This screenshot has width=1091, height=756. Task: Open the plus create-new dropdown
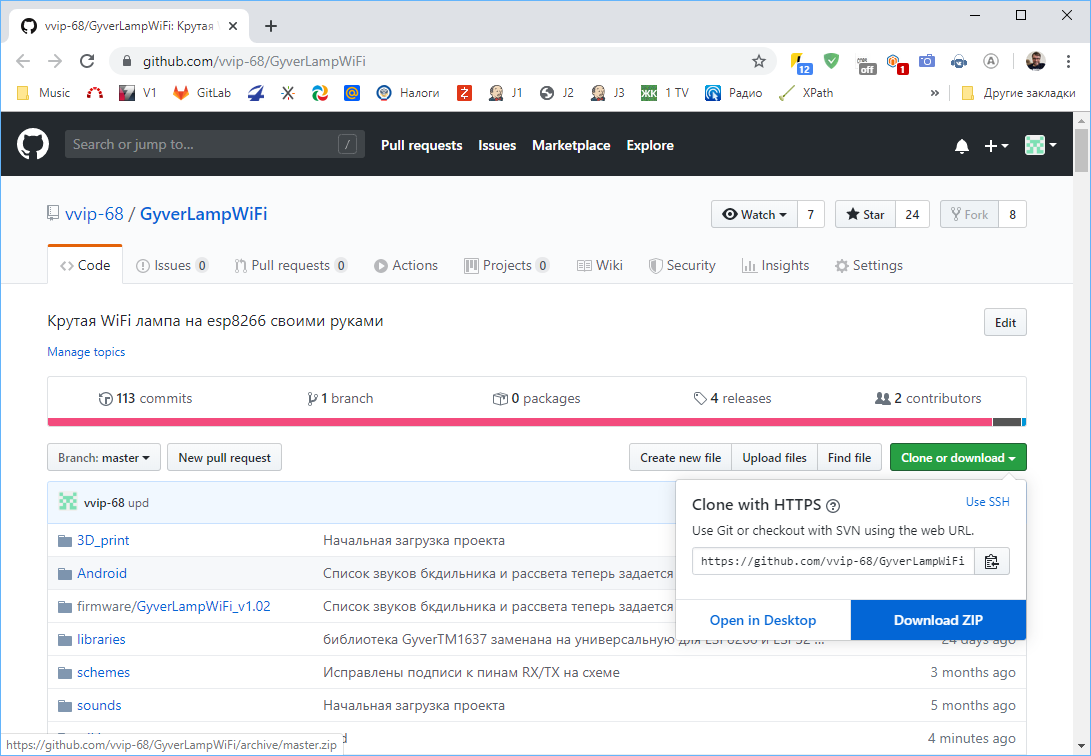point(996,145)
